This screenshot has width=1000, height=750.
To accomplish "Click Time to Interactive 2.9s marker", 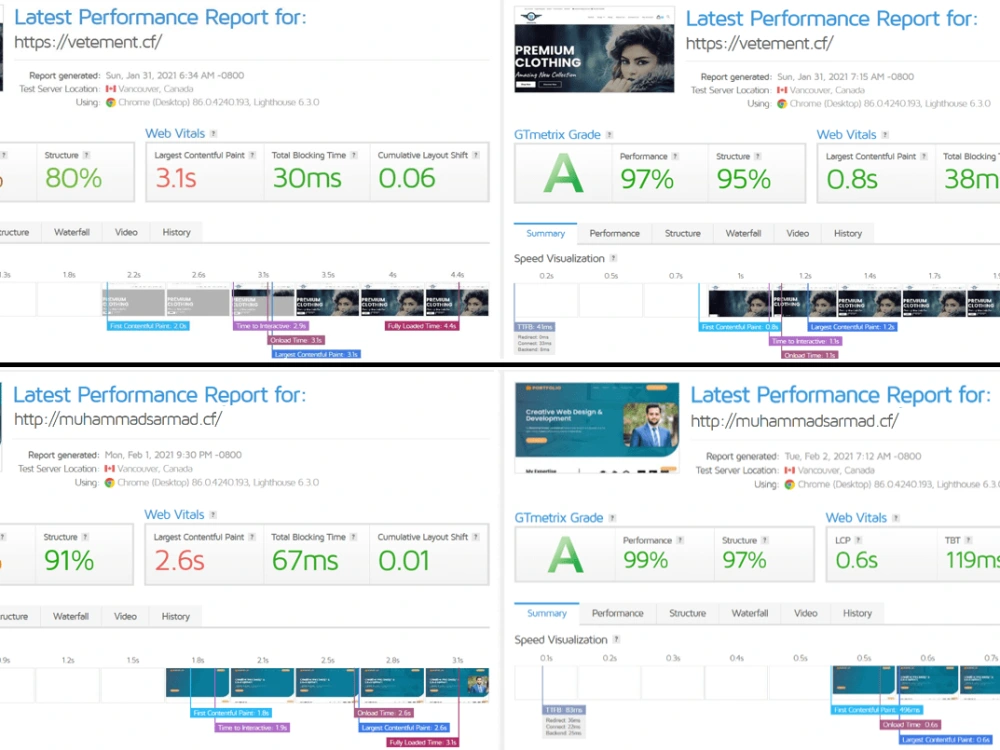I will (x=271, y=326).
